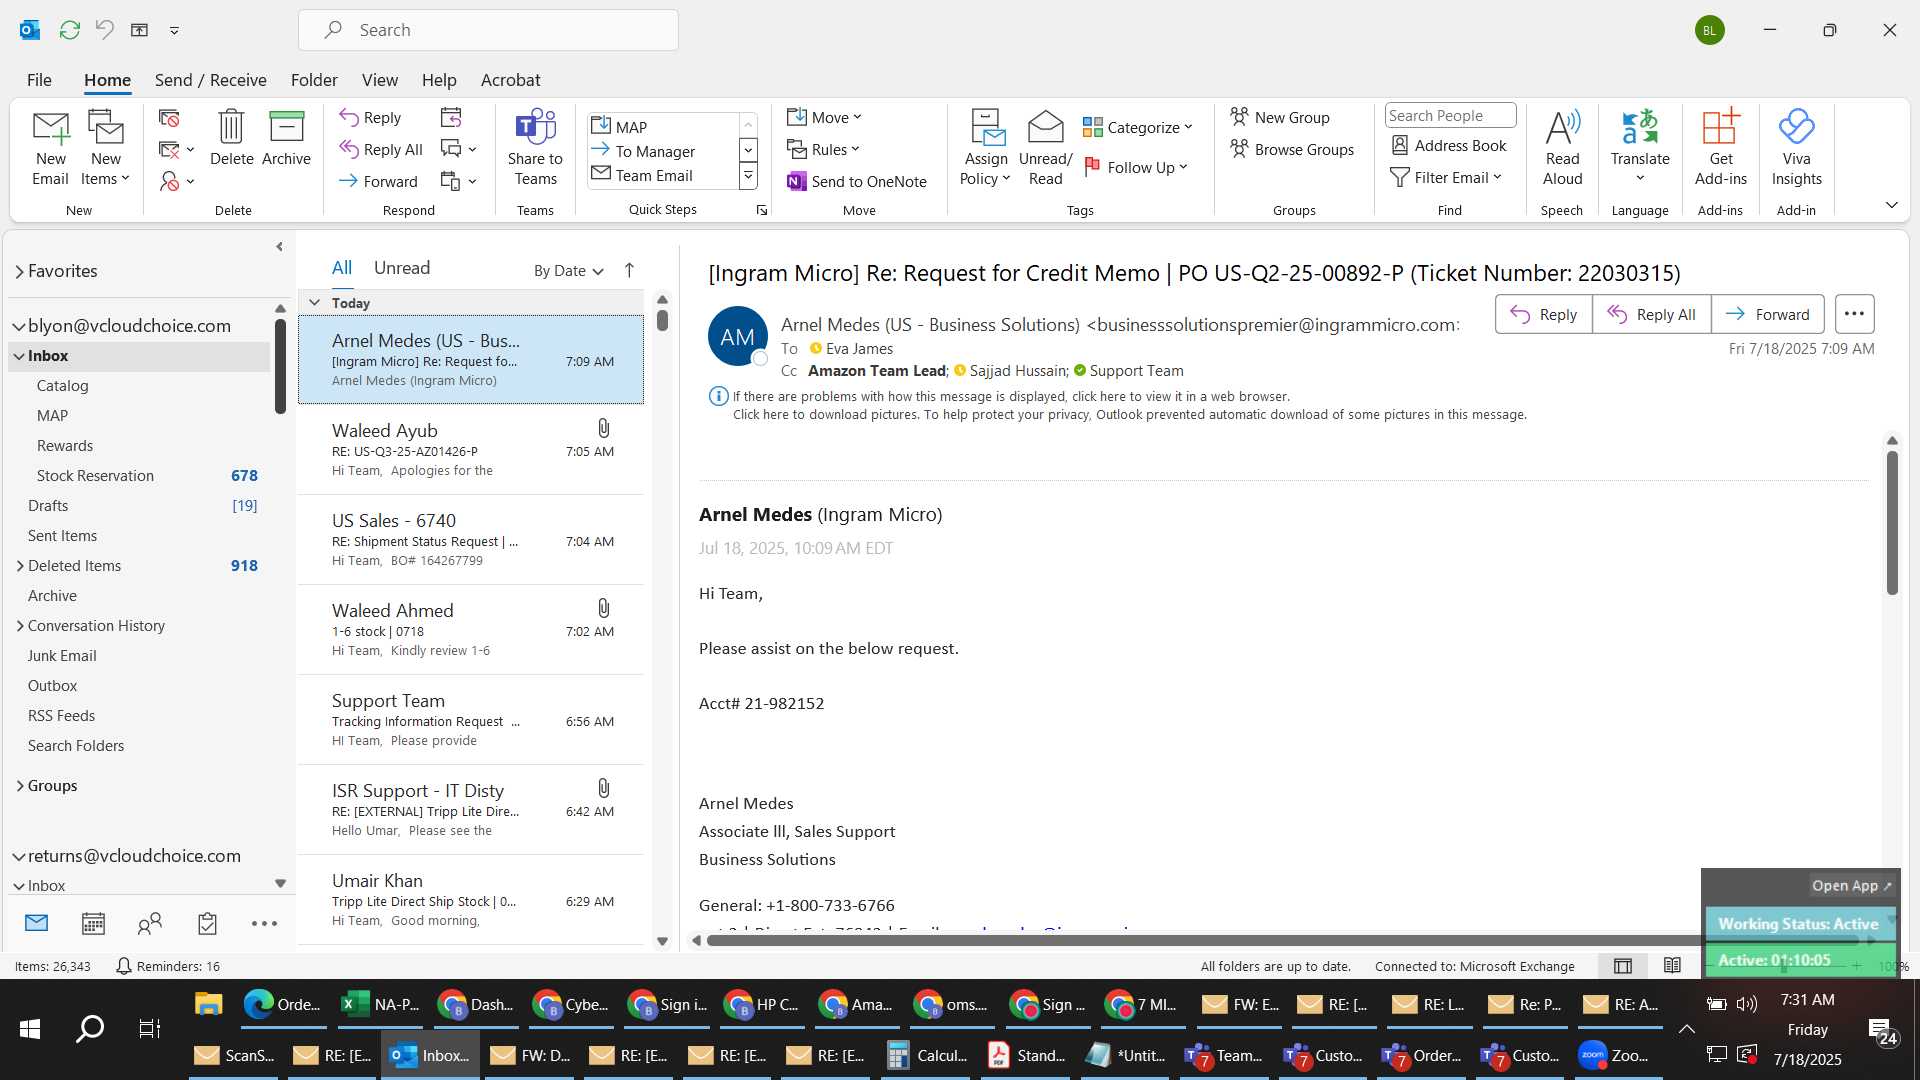Archive the selected email
Viewport: 1920px width, 1080px height.
(286, 138)
